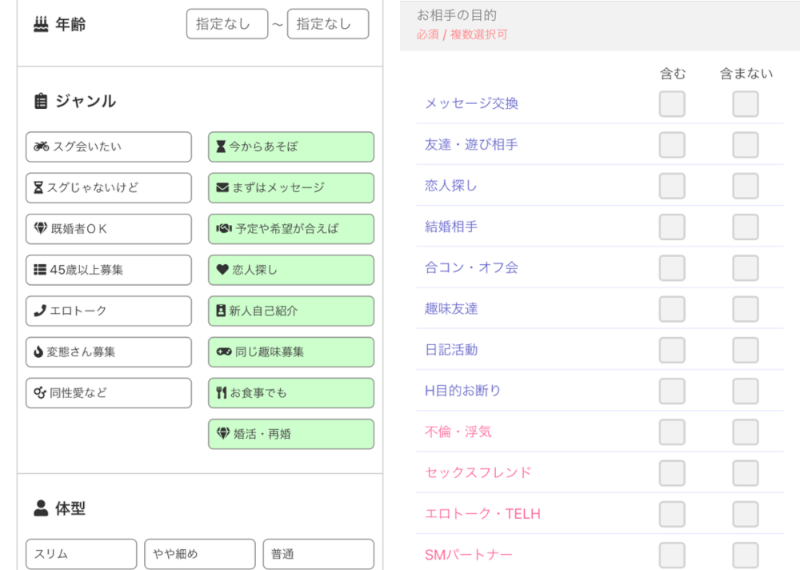Check 含まない for エロトーク・TELH
This screenshot has width=800, height=570.
pyautogui.click(x=745, y=514)
